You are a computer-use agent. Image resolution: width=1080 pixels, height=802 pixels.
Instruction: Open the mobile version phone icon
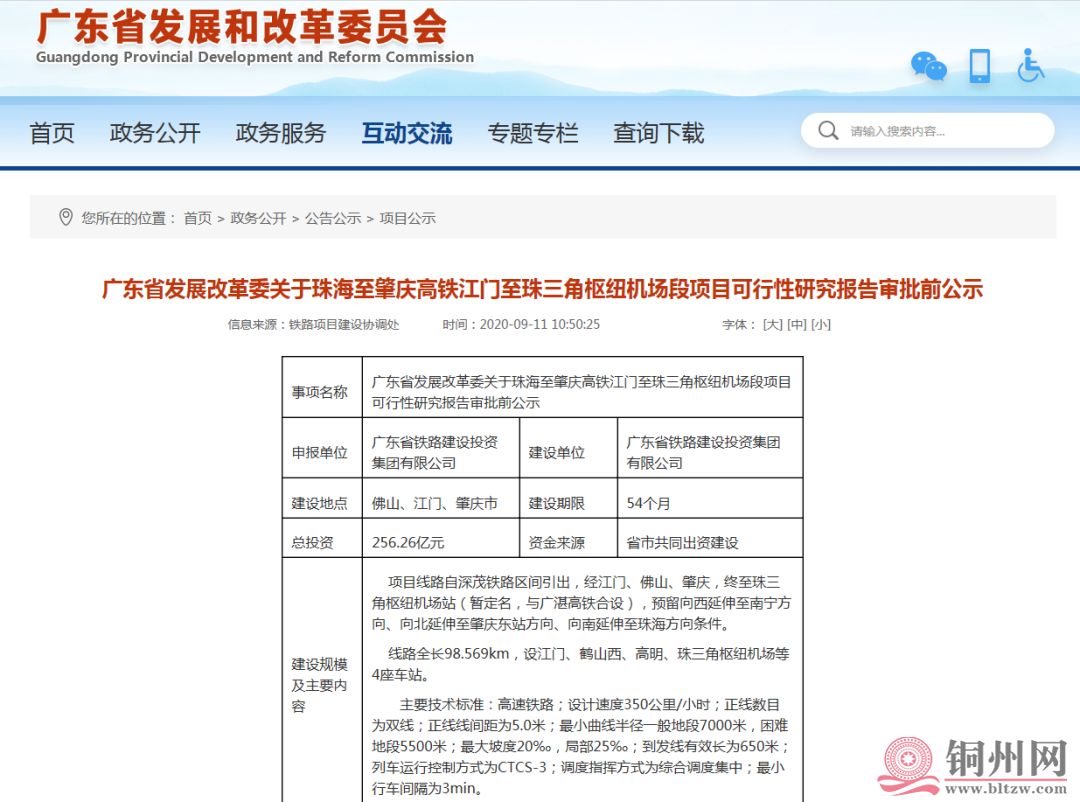[979, 66]
